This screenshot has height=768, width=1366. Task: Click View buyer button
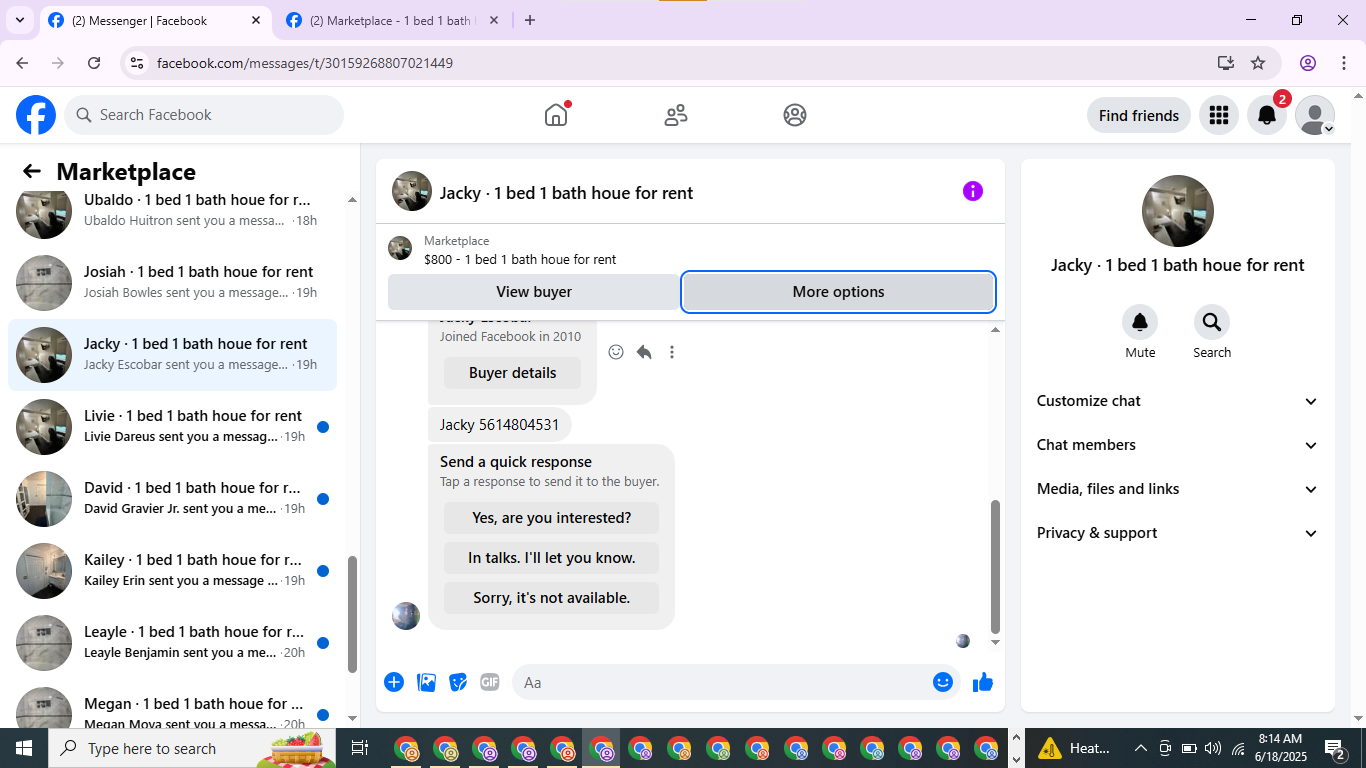534,292
